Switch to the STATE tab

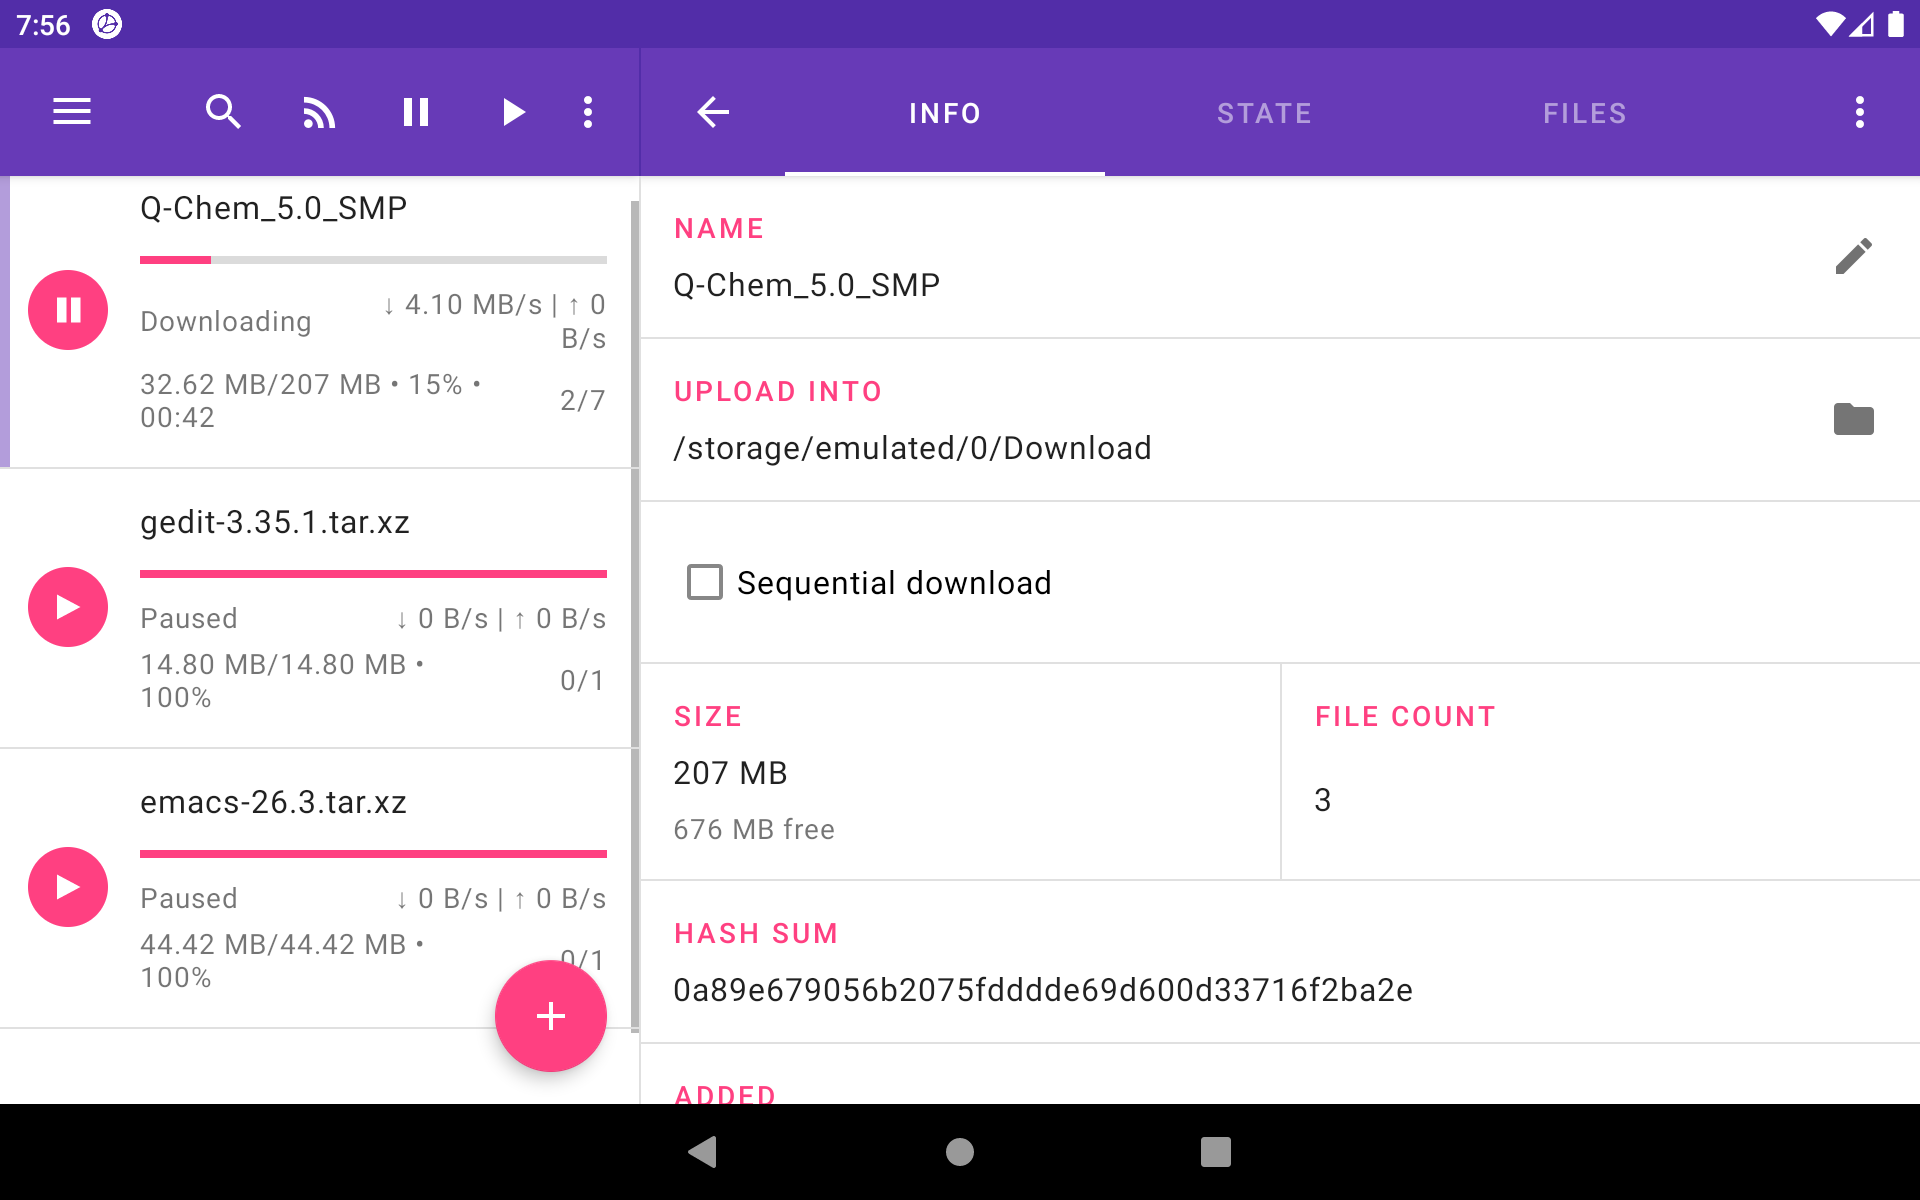point(1264,113)
